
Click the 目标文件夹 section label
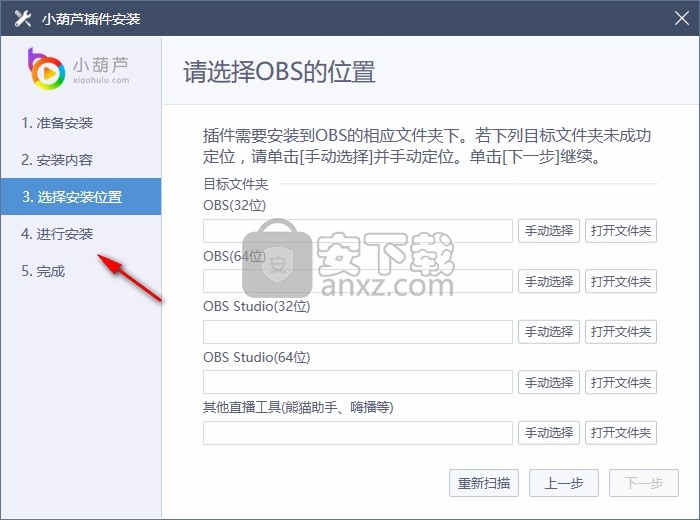tap(235, 183)
